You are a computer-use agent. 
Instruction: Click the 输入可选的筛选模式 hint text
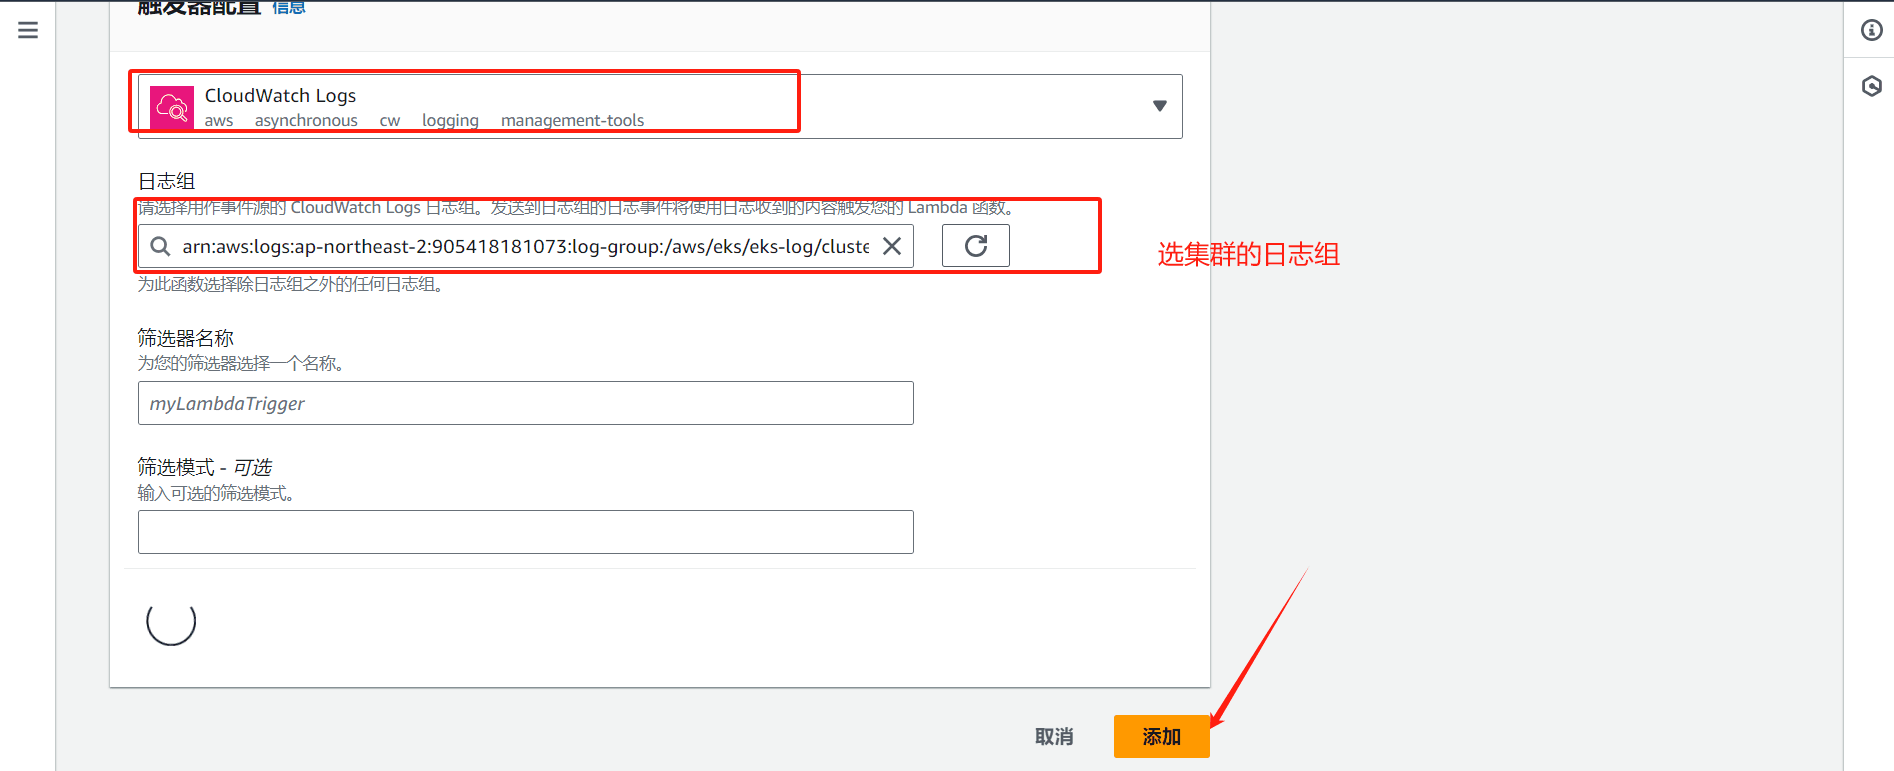tap(216, 493)
